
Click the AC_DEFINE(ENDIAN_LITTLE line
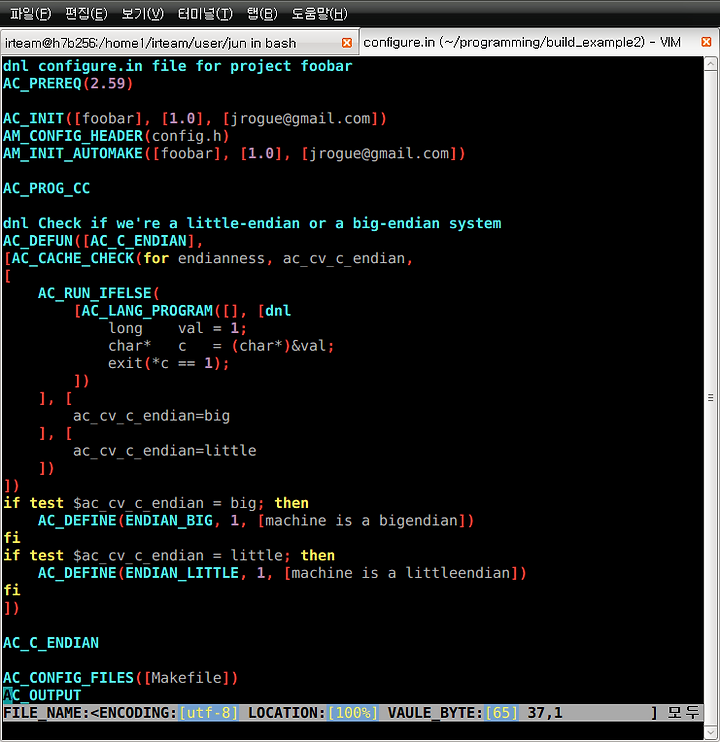282,573
